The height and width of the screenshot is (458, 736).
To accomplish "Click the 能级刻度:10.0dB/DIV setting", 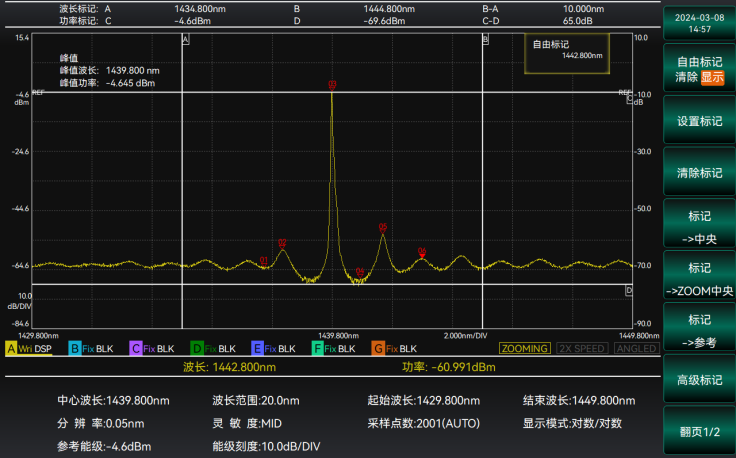I will pyautogui.click(x=267, y=447).
